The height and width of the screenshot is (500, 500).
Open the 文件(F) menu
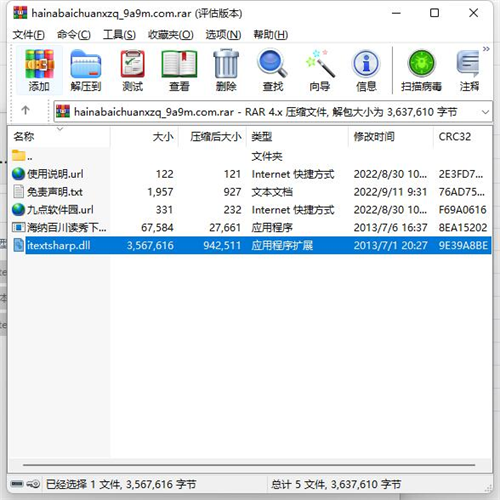28,35
